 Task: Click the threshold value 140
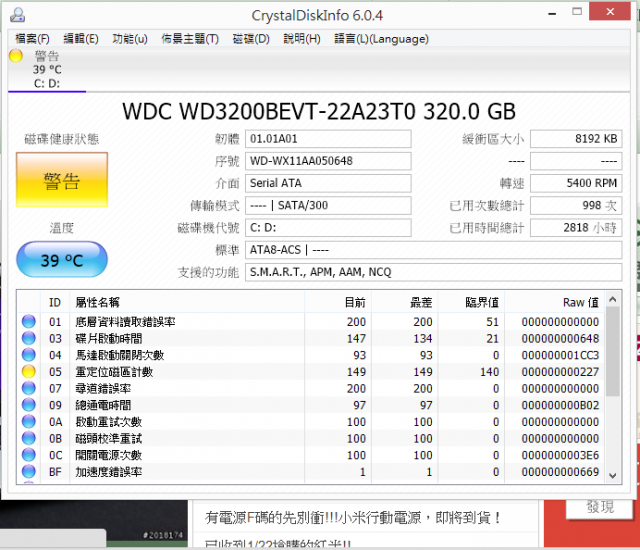(489, 372)
